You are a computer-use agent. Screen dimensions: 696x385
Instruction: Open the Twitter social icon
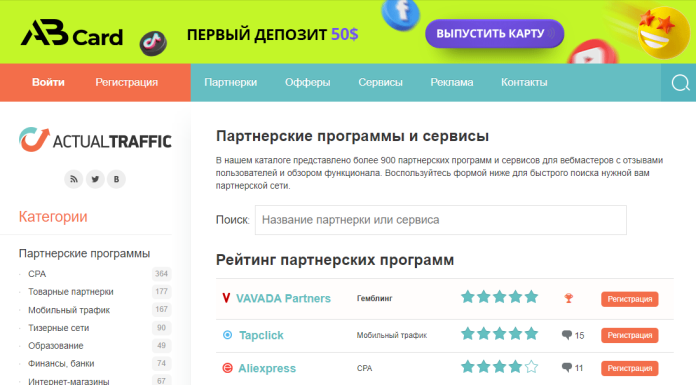point(95,179)
